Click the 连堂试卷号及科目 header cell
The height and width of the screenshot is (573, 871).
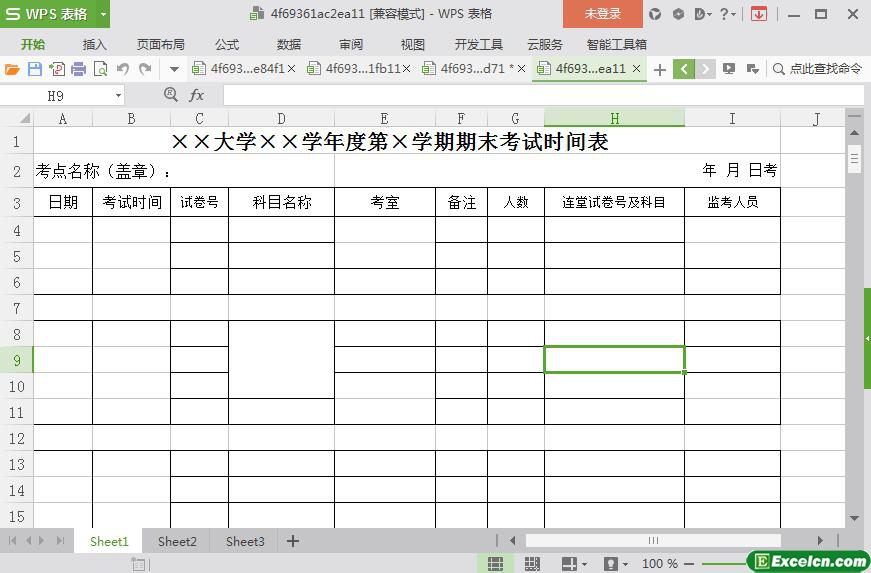(x=614, y=202)
